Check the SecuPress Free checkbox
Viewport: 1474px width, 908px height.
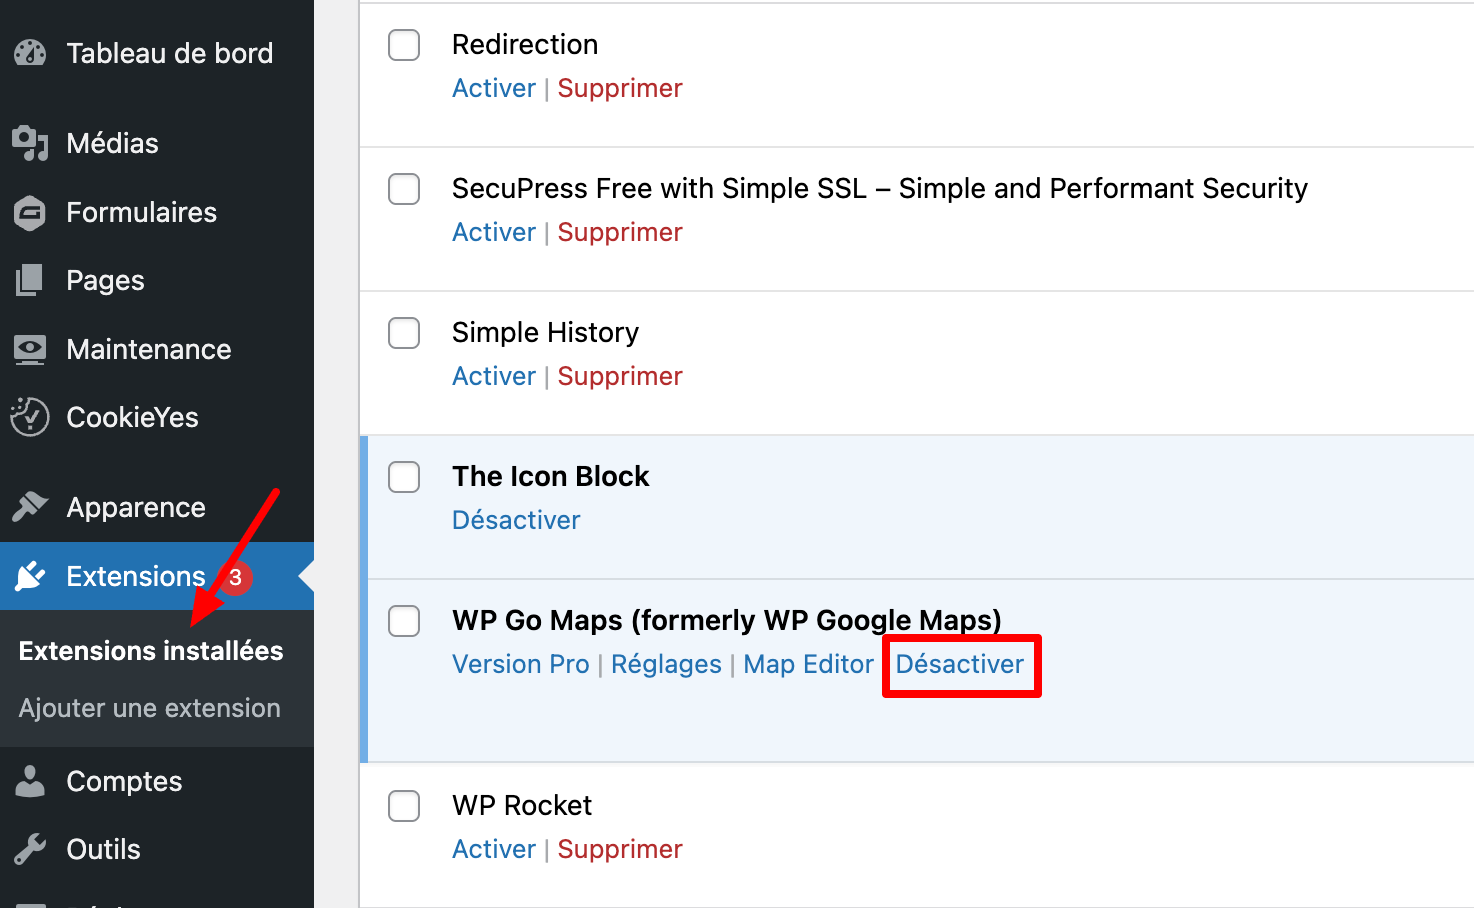click(404, 189)
